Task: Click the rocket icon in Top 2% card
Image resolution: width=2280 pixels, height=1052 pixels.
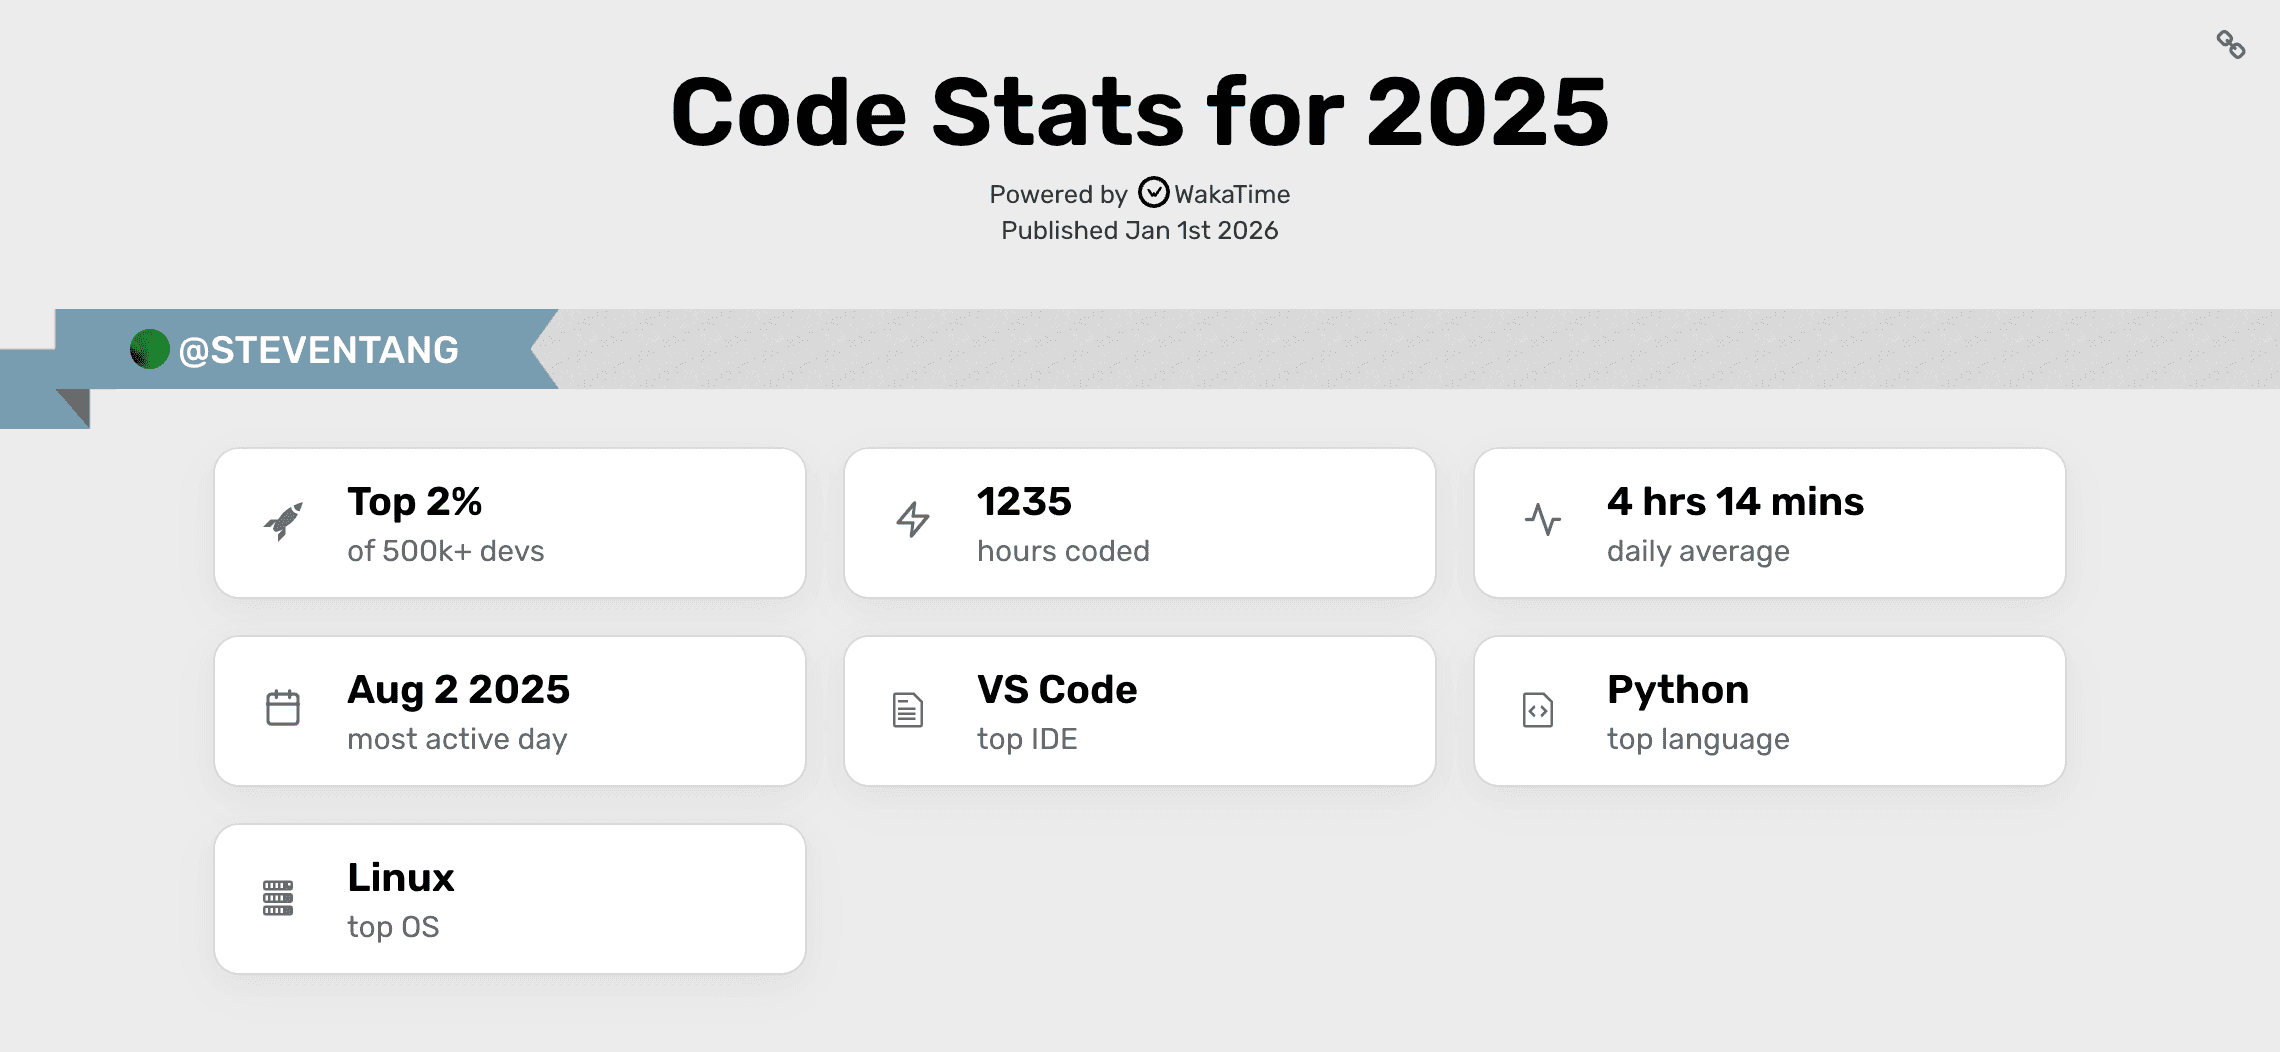Action: [x=283, y=521]
